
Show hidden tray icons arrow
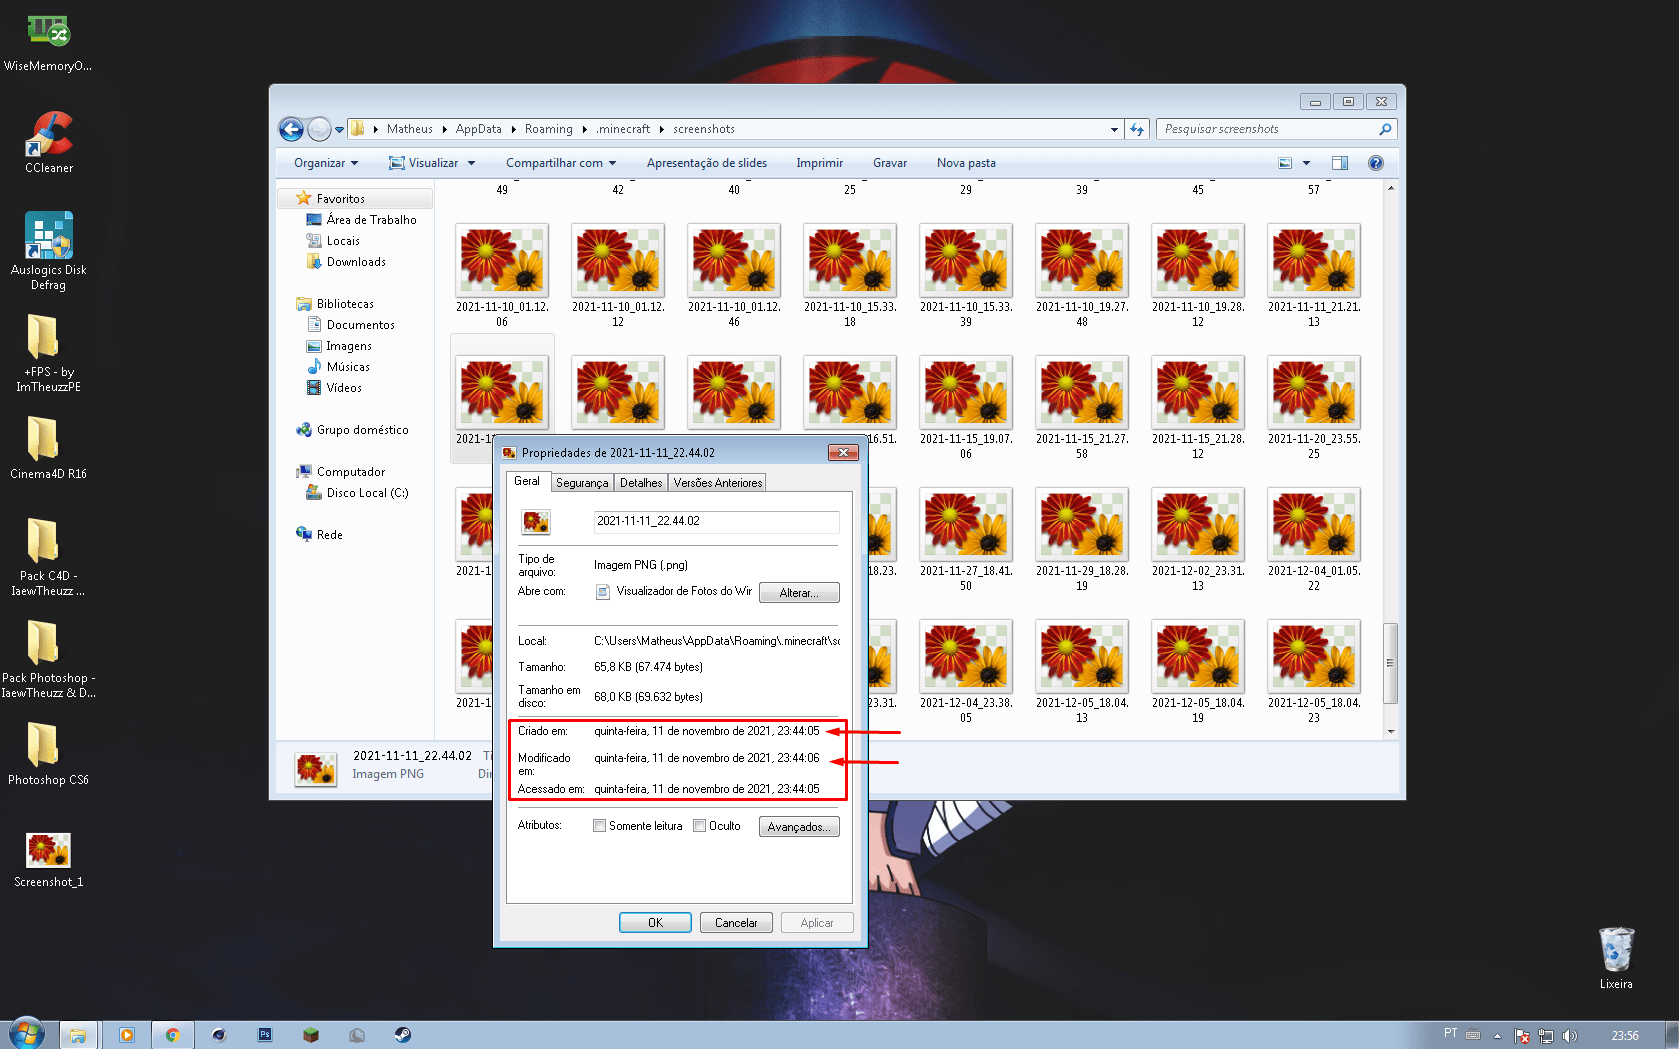[1497, 1036]
